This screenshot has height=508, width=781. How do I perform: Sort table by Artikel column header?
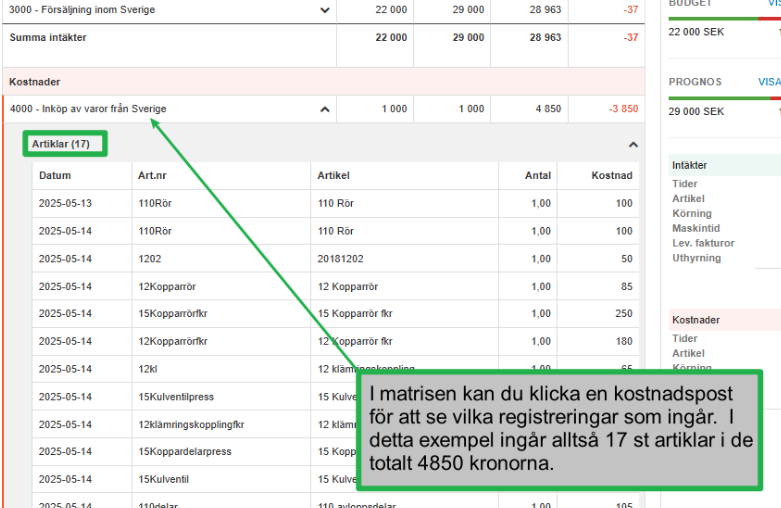pyautogui.click(x=334, y=175)
